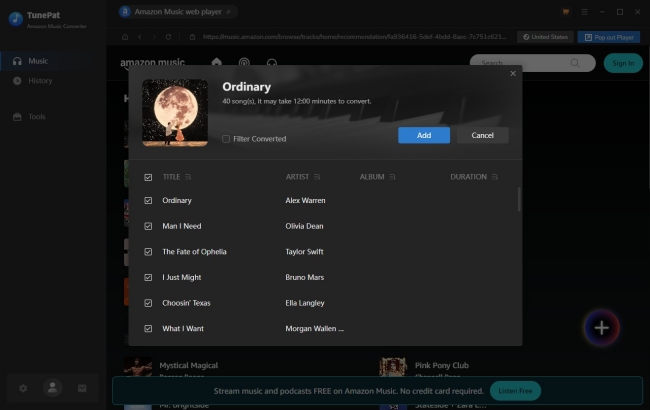Open the United States region selector
The height and width of the screenshot is (410, 650).
click(545, 37)
